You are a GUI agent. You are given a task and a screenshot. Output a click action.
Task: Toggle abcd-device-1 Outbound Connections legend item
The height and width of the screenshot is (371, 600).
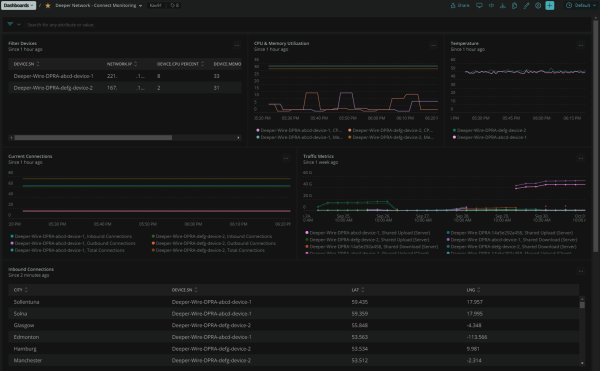73,243
